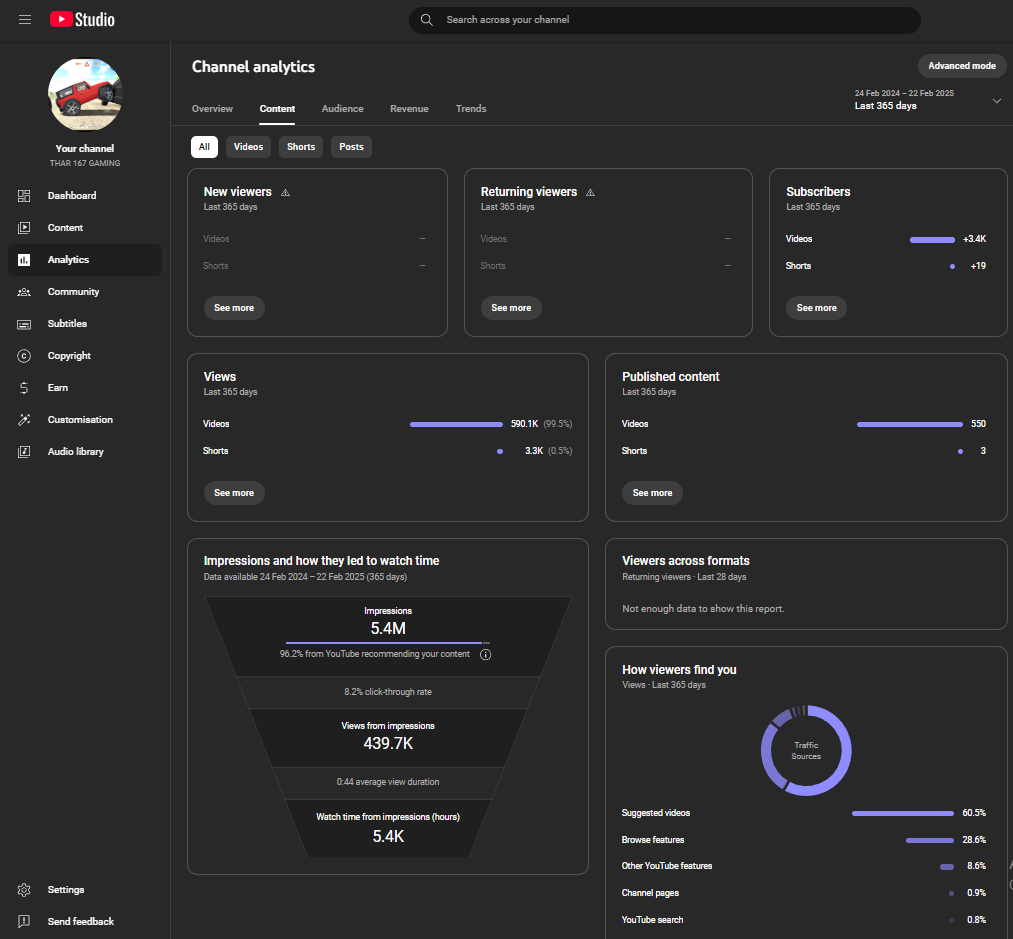Go to Content in the sidebar
1013x939 pixels.
pos(65,228)
